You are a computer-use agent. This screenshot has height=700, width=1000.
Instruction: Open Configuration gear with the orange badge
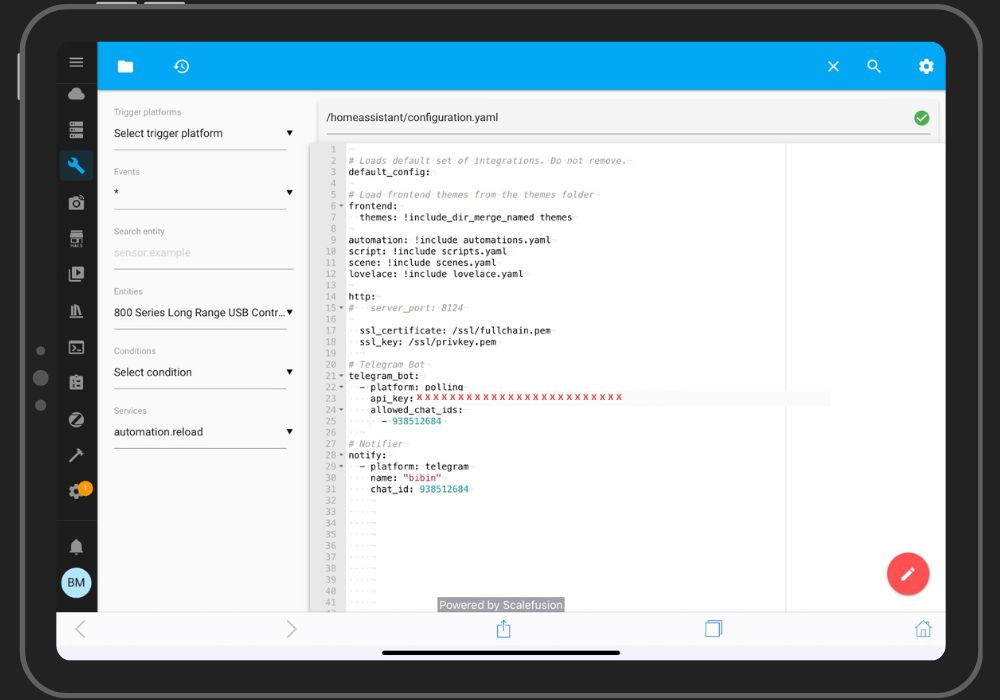click(76, 491)
